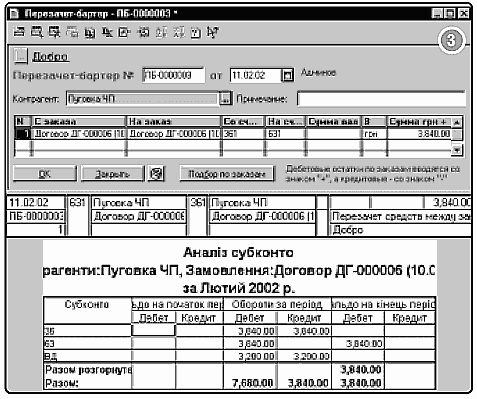
Task: Click the Перезачет-бартер number field
Action: (x=173, y=75)
